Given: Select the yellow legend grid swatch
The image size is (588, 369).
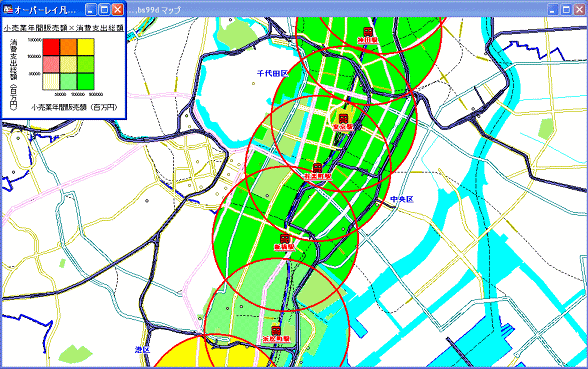Looking at the screenshot, I should (86, 47).
